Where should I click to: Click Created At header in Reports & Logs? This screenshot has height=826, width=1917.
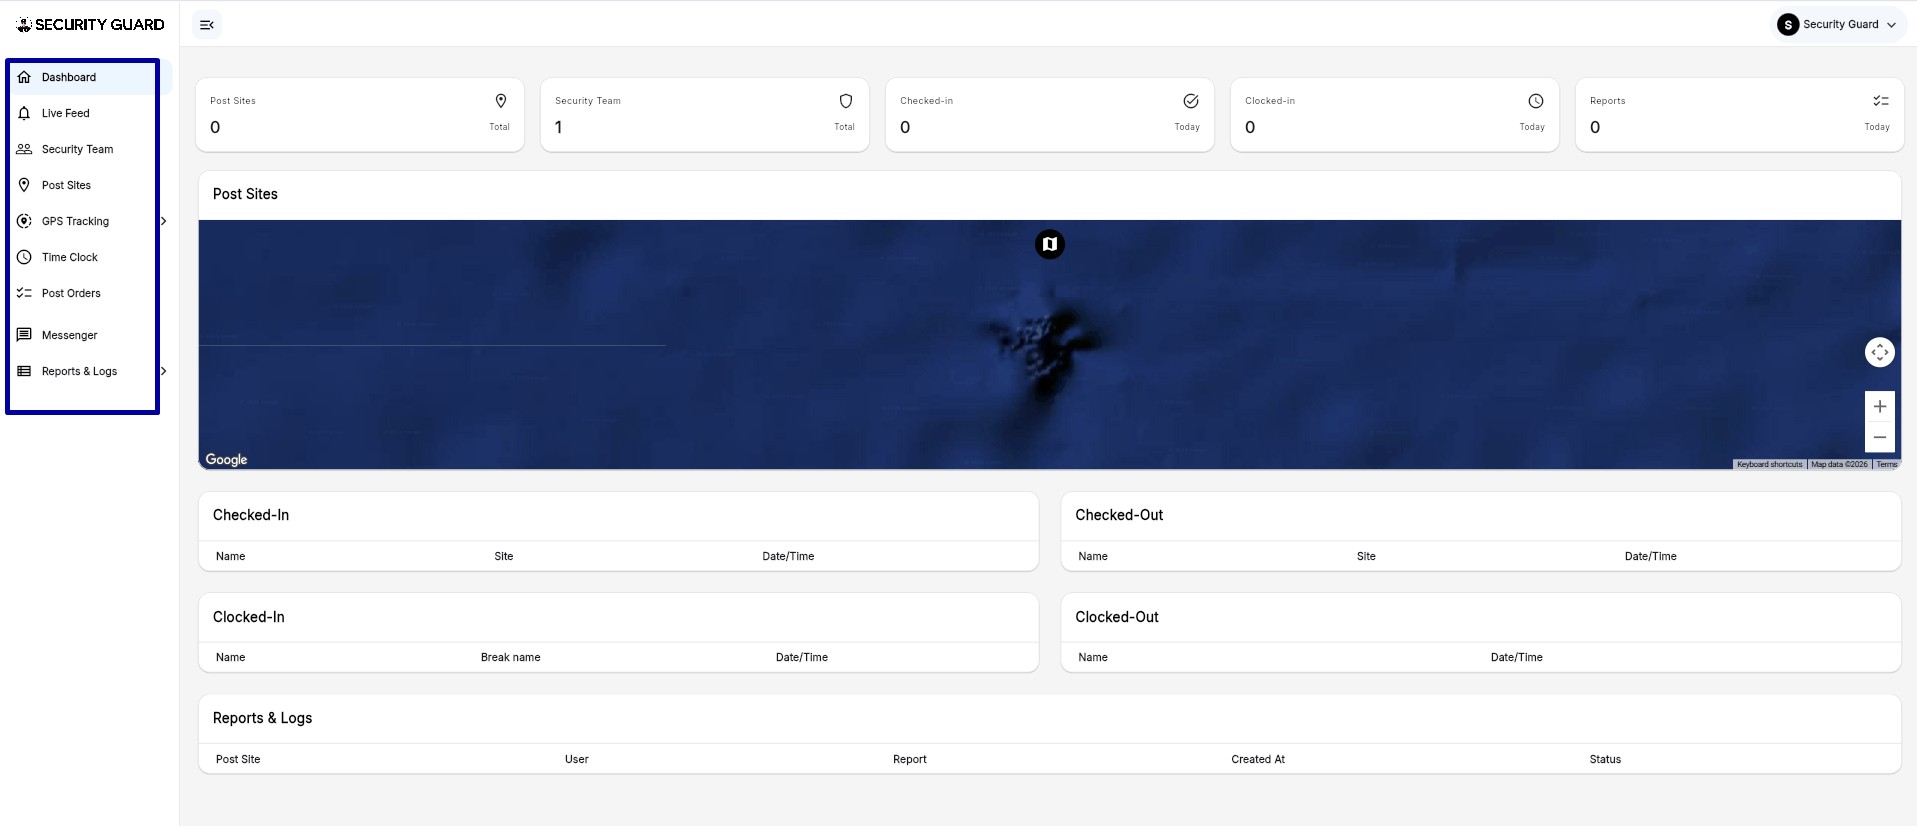(1258, 759)
